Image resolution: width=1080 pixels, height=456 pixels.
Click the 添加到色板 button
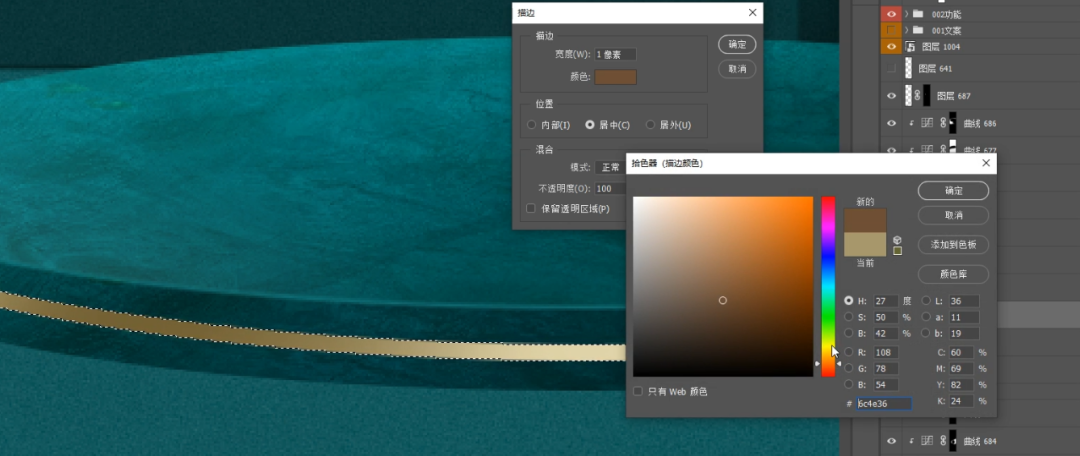click(x=953, y=245)
